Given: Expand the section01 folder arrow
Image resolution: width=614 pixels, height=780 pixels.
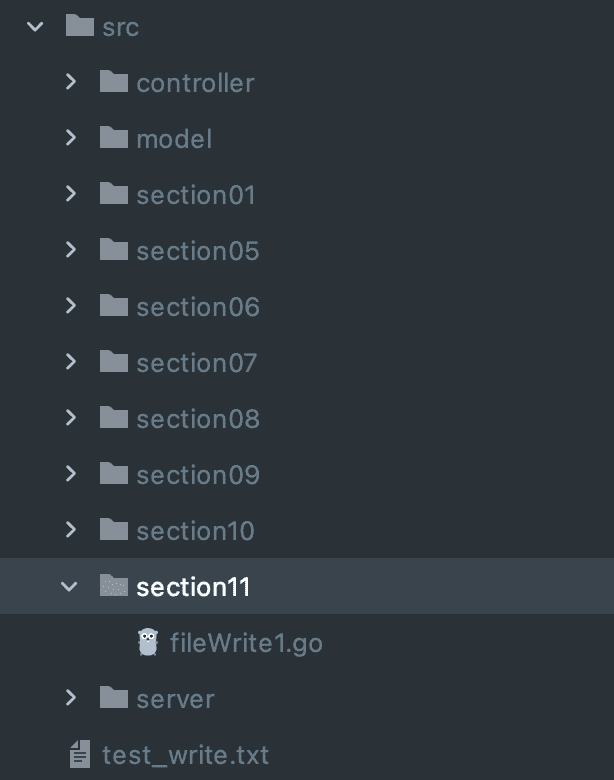Looking at the screenshot, I should pos(70,194).
